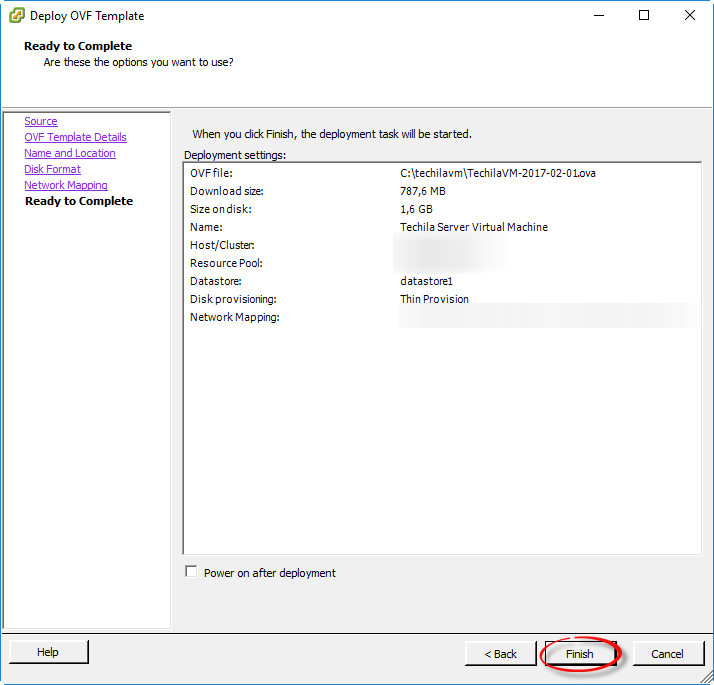Click the Back button

point(500,654)
